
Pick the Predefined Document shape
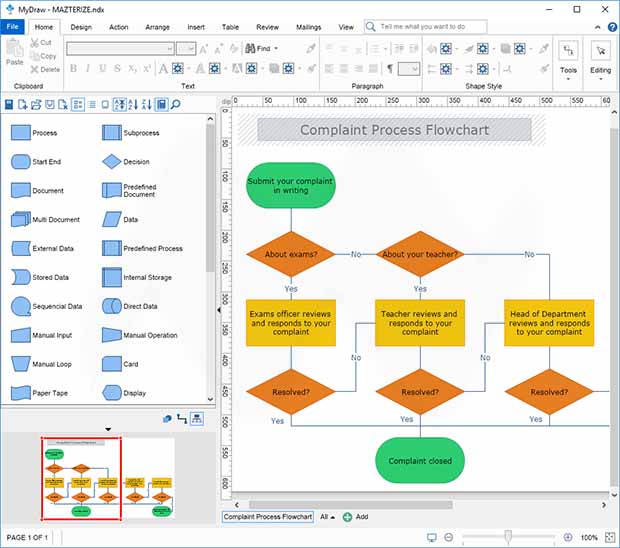click(x=129, y=191)
